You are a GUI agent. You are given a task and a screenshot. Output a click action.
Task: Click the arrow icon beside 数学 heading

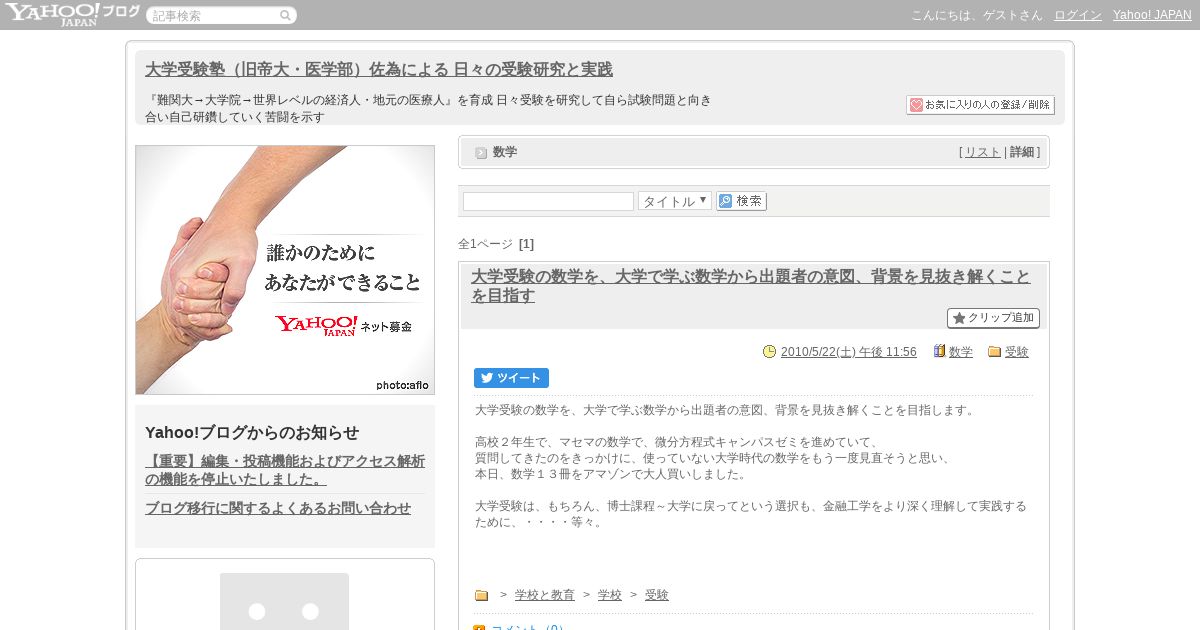481,153
